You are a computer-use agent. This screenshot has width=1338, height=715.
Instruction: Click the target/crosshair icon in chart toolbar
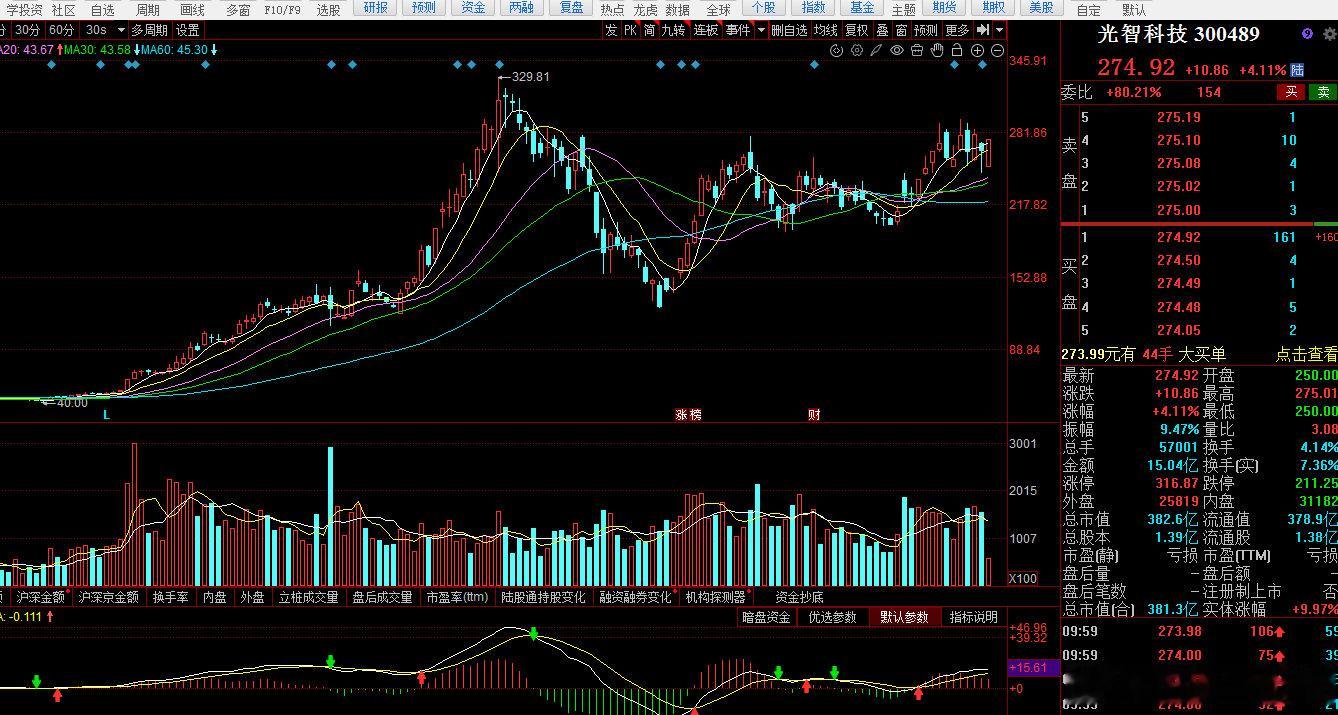(837, 50)
